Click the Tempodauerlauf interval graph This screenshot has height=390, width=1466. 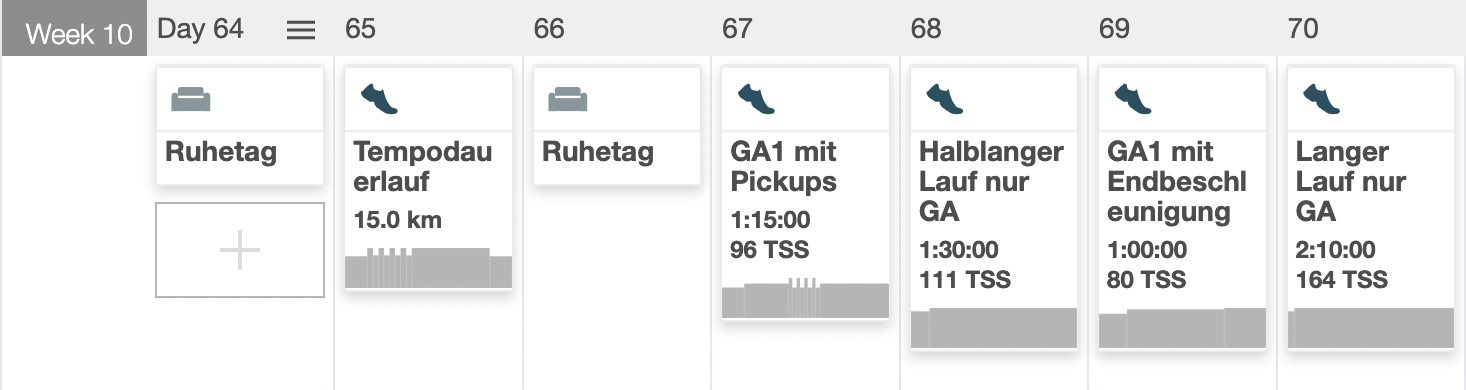(428, 268)
